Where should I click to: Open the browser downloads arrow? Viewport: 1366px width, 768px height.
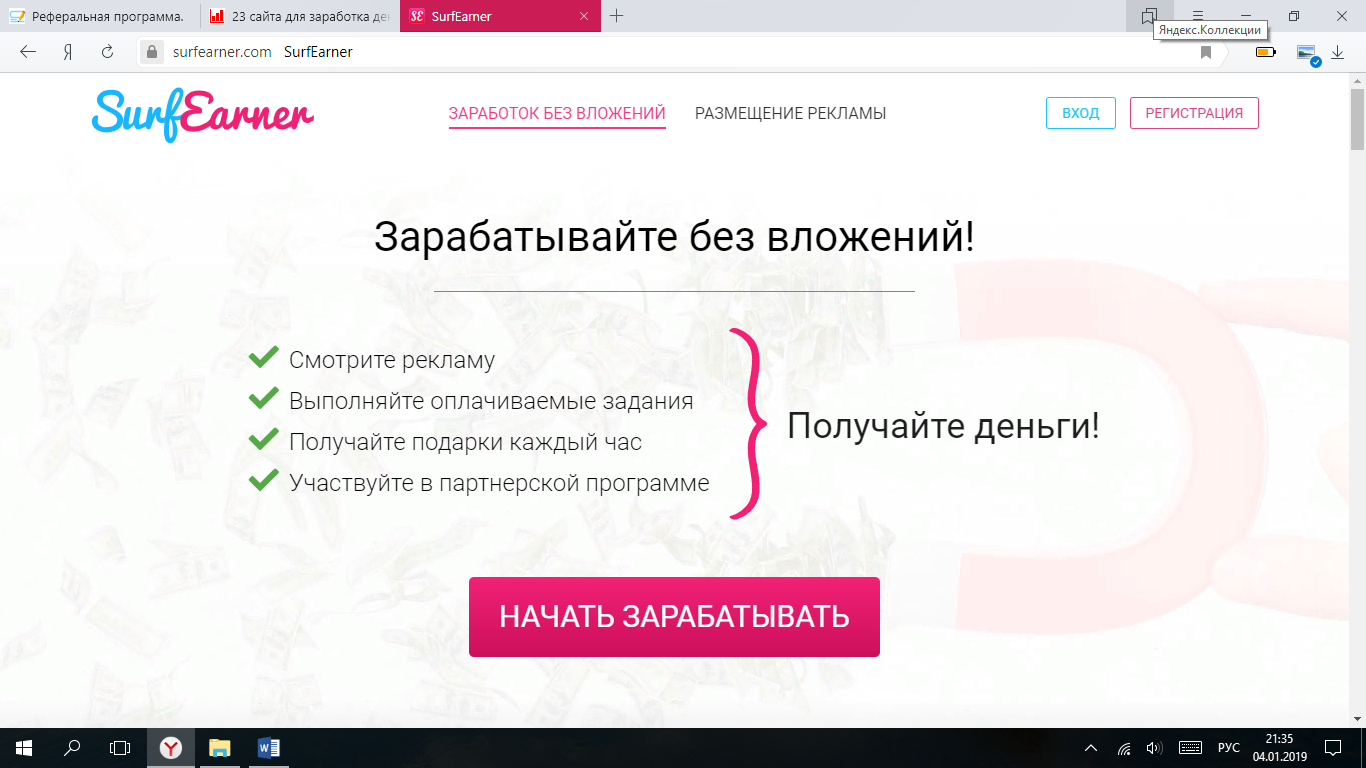pos(1337,52)
